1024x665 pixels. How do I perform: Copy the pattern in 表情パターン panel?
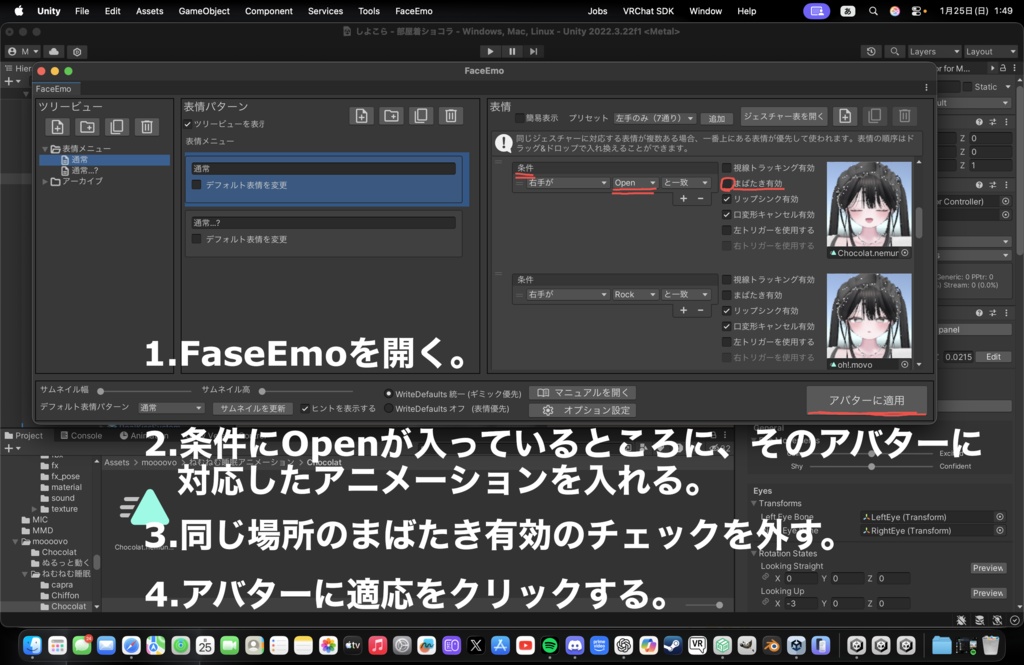421,116
